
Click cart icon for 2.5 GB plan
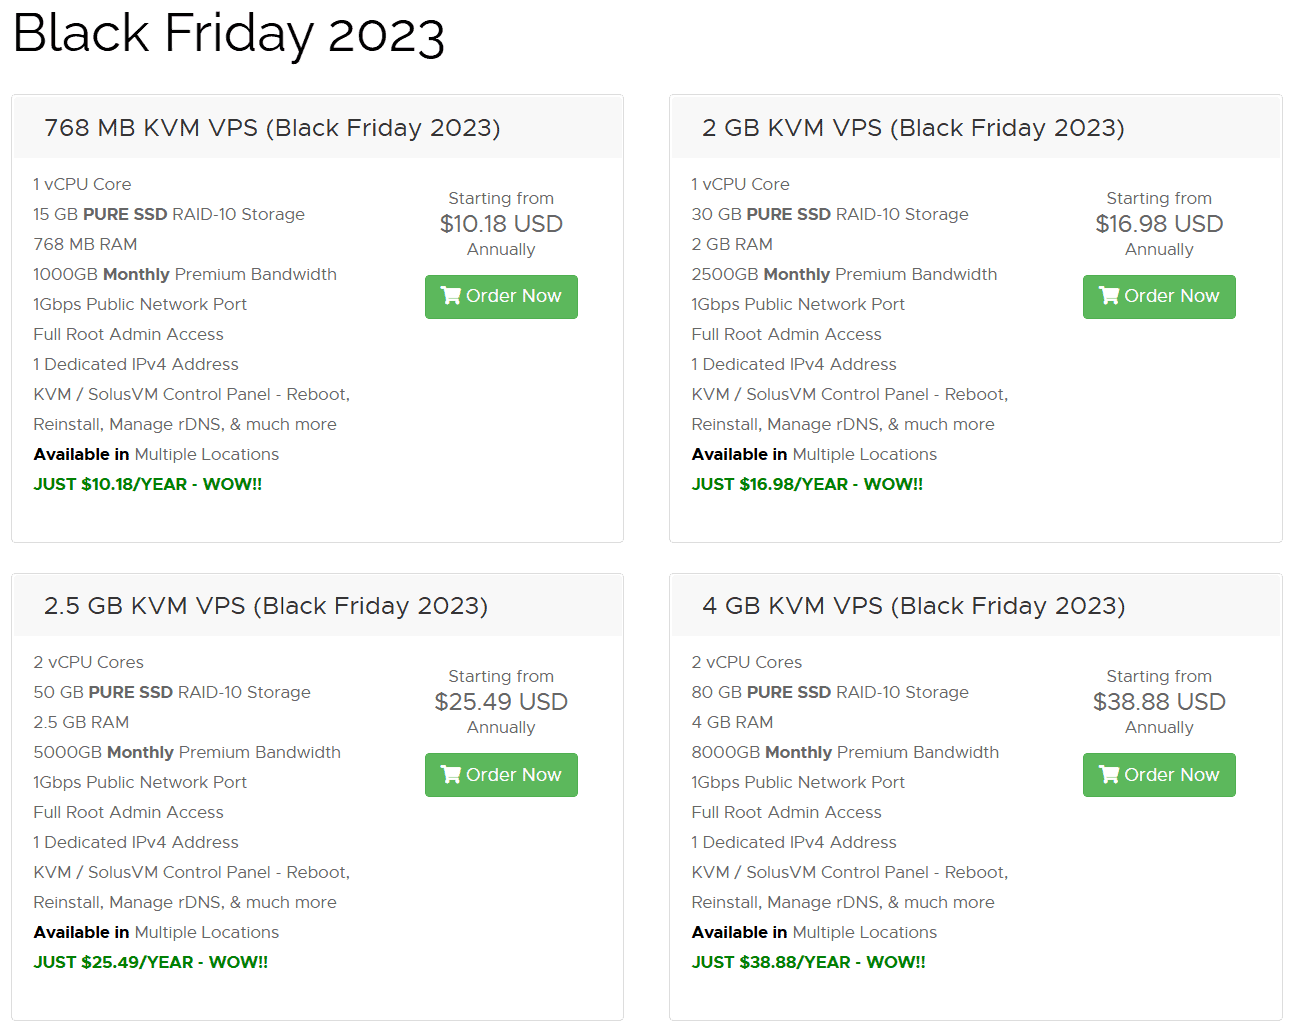click(451, 775)
